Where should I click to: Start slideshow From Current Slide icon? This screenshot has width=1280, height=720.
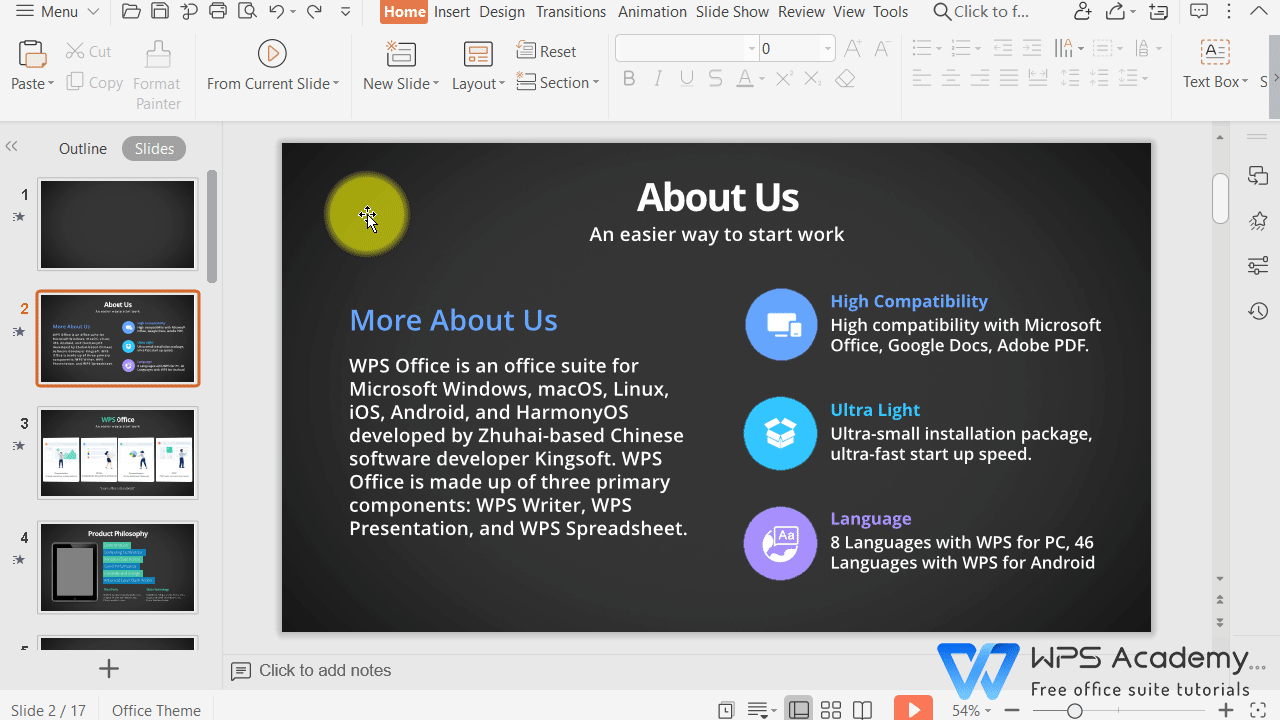pos(272,54)
